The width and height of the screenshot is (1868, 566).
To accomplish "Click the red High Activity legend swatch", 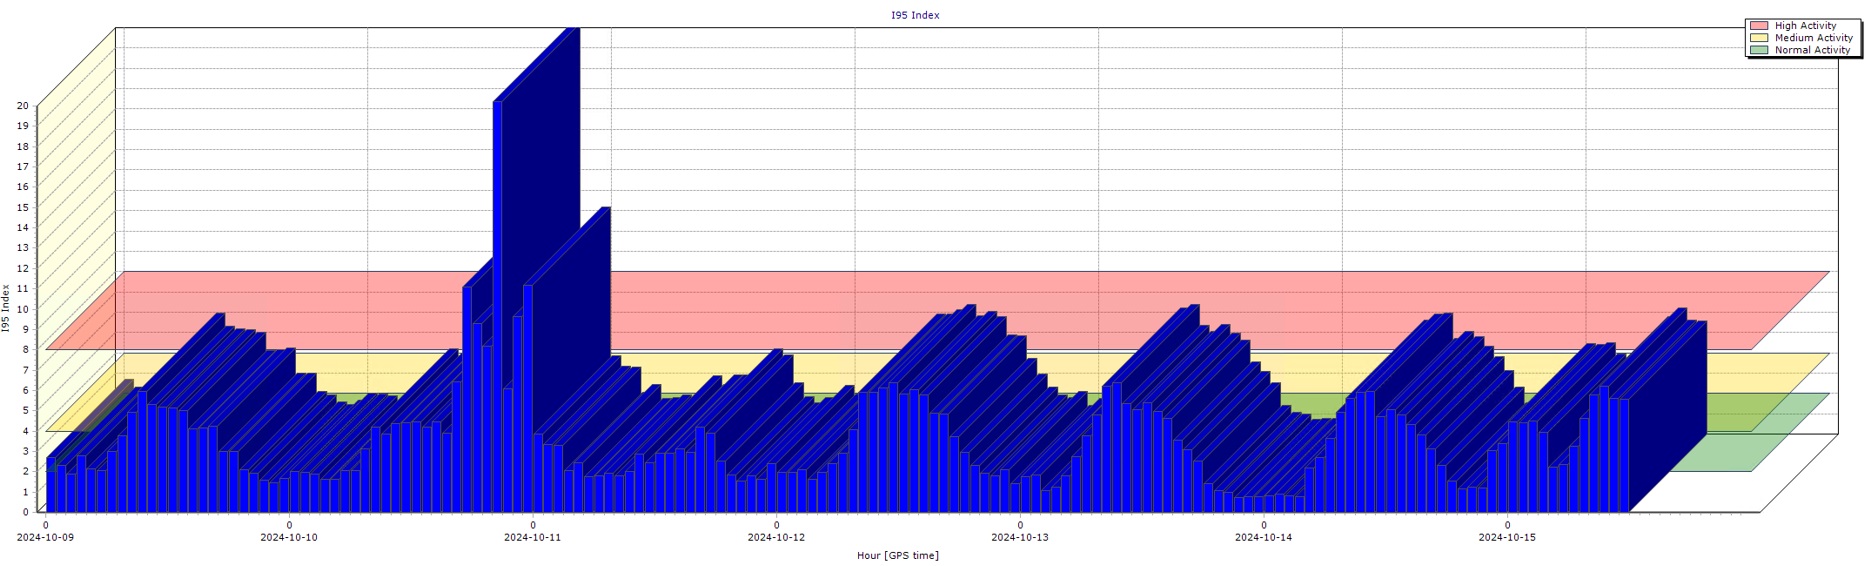I will 1759,26.
